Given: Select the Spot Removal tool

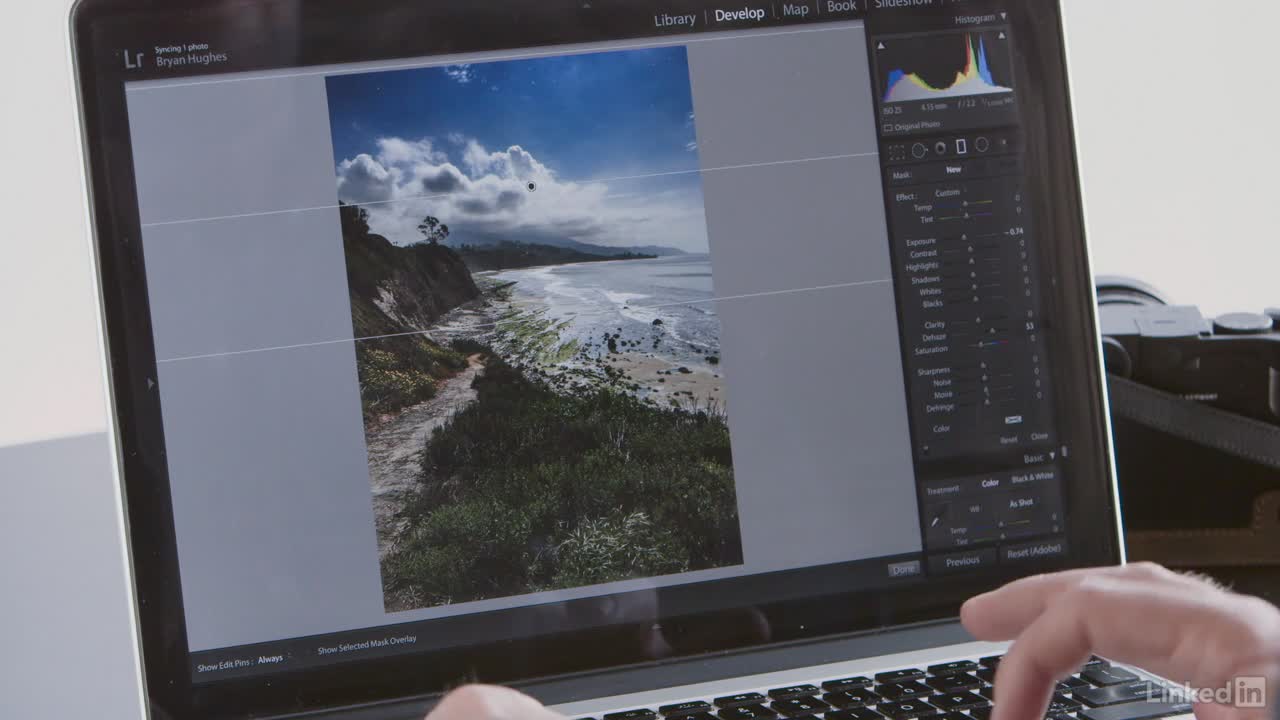Looking at the screenshot, I should coord(919,151).
